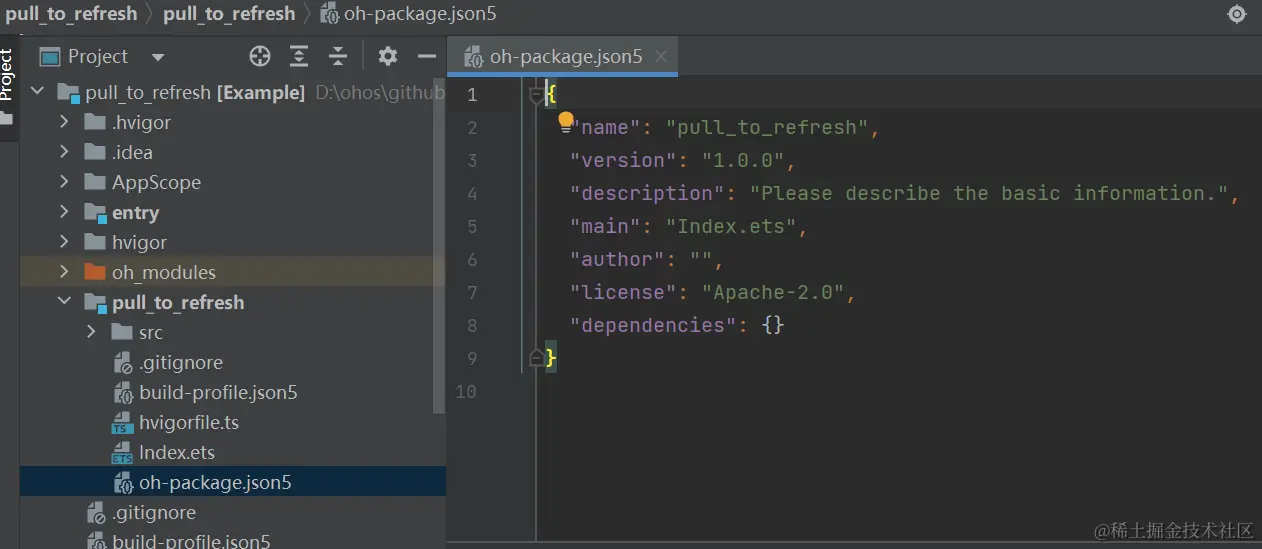Expand the src folder
This screenshot has height=549, width=1262.
click(x=91, y=332)
